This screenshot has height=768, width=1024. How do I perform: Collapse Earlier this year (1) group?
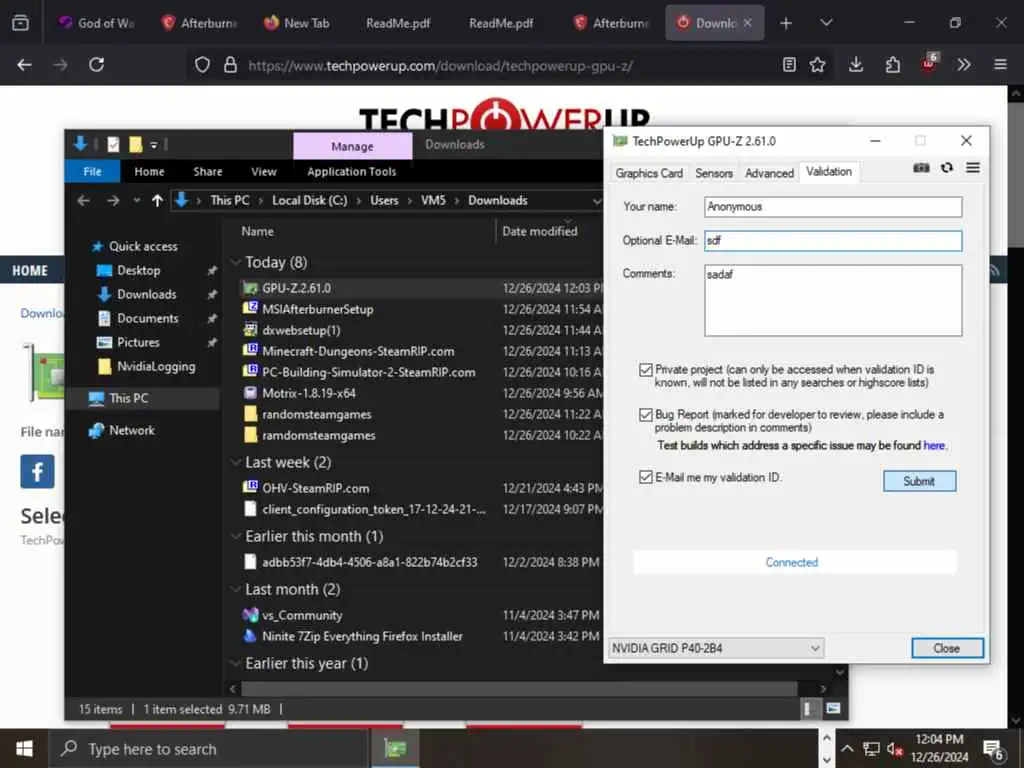tap(236, 664)
